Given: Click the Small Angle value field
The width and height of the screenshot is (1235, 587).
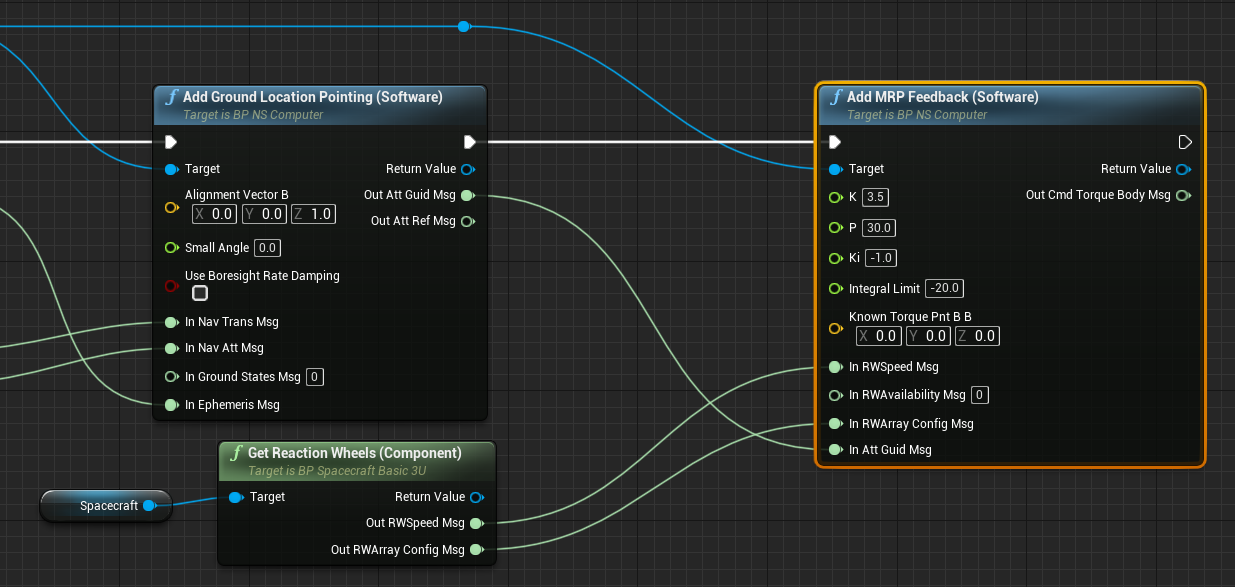Looking at the screenshot, I should 267,248.
